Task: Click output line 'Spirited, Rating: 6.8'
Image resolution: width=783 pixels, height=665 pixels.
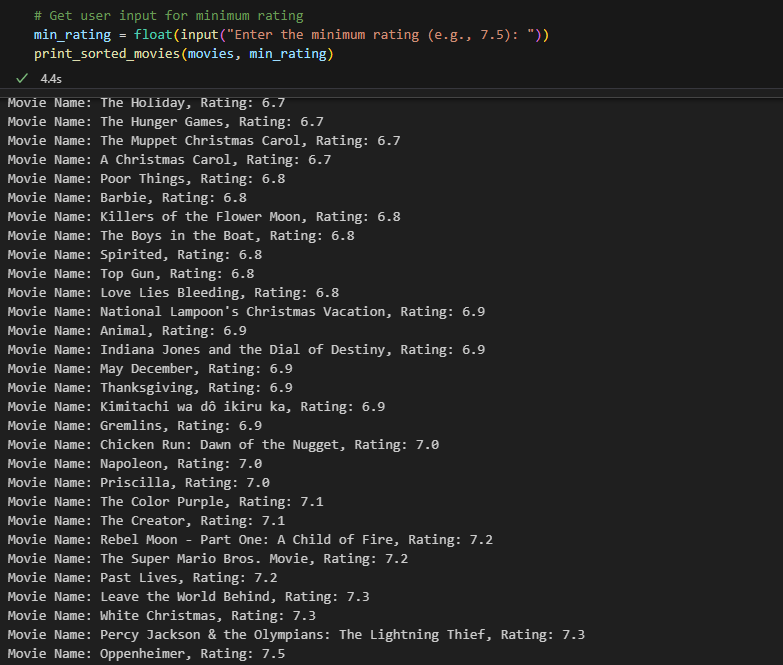Action: [x=135, y=255]
